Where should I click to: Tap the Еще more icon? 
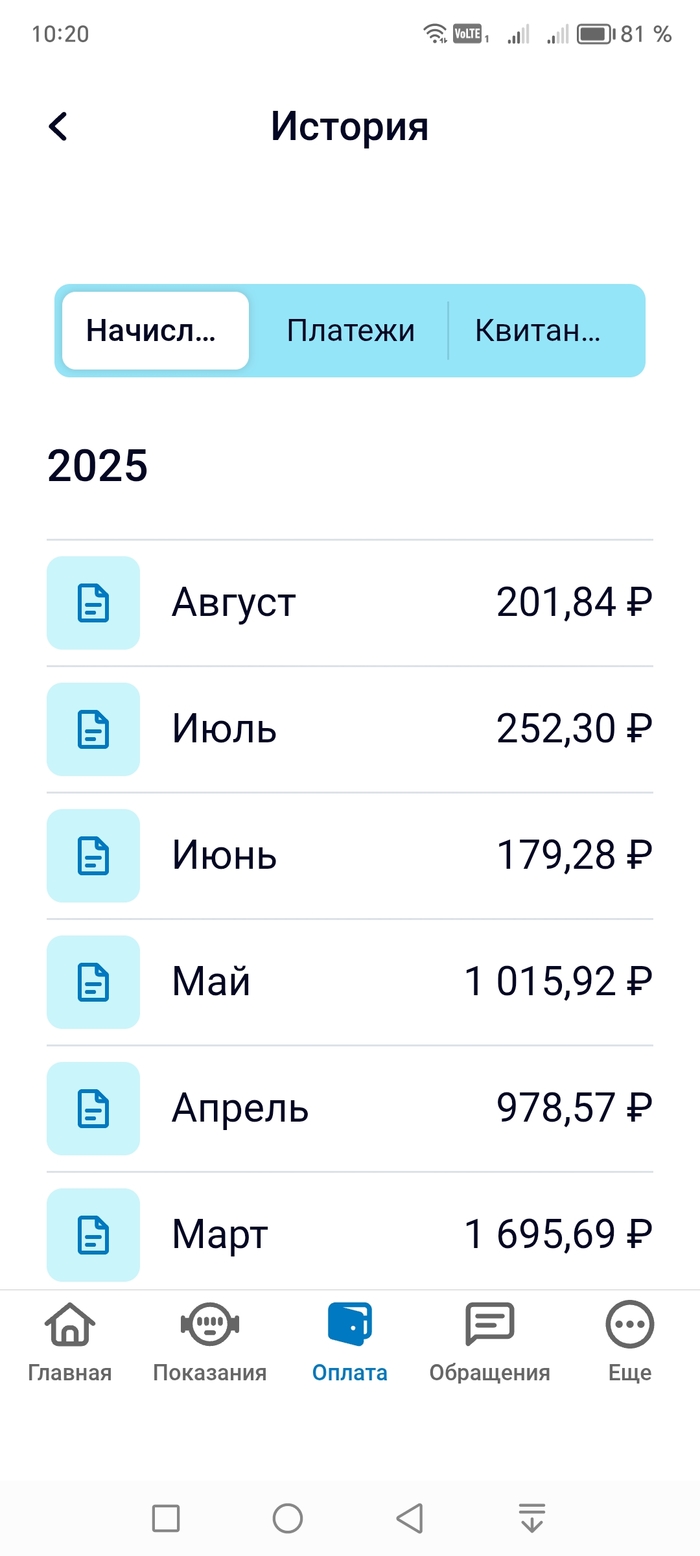tap(630, 1325)
